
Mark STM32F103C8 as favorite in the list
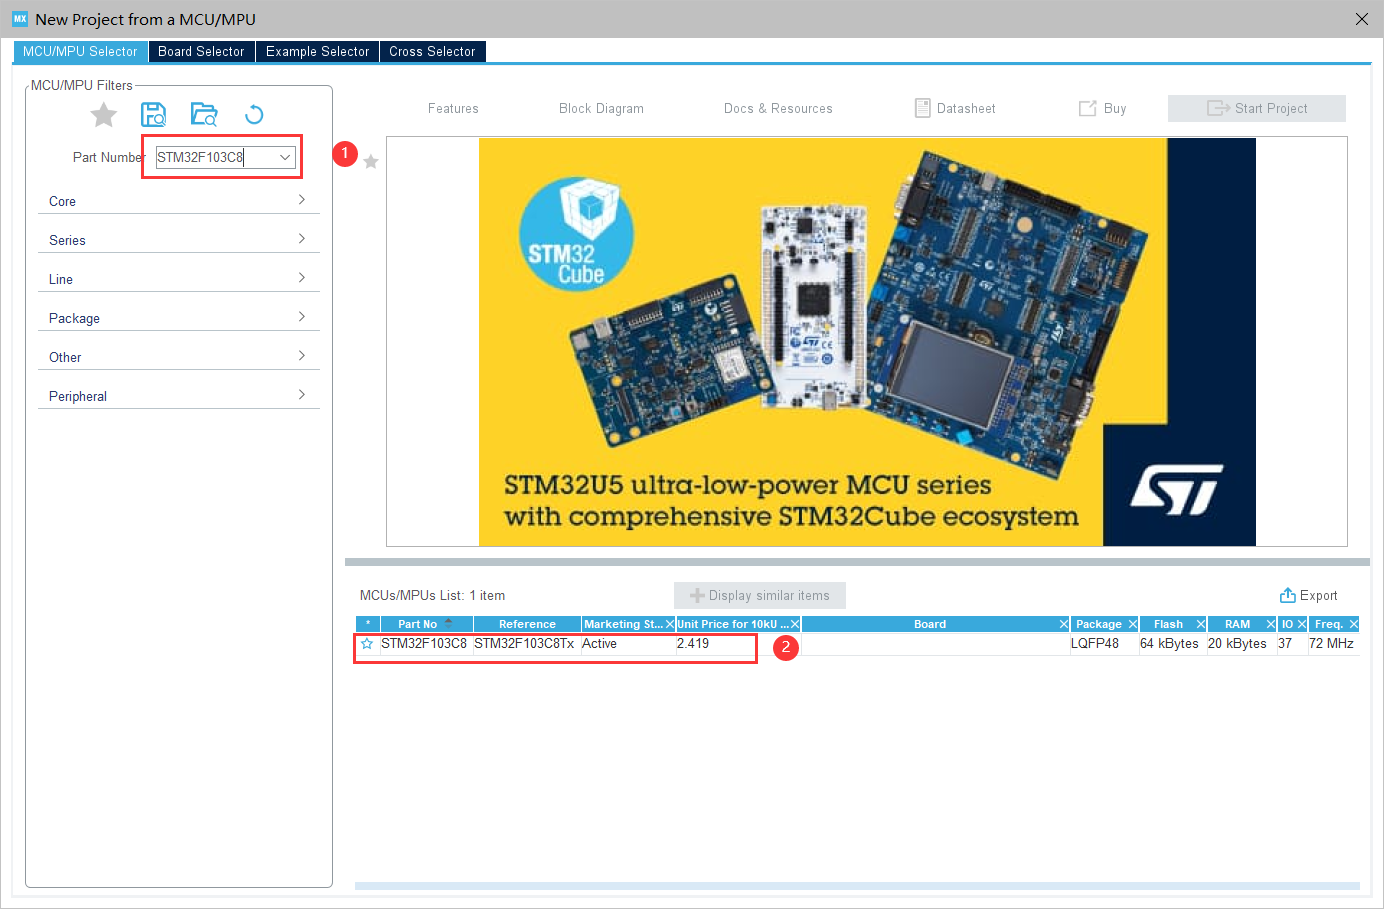click(366, 644)
